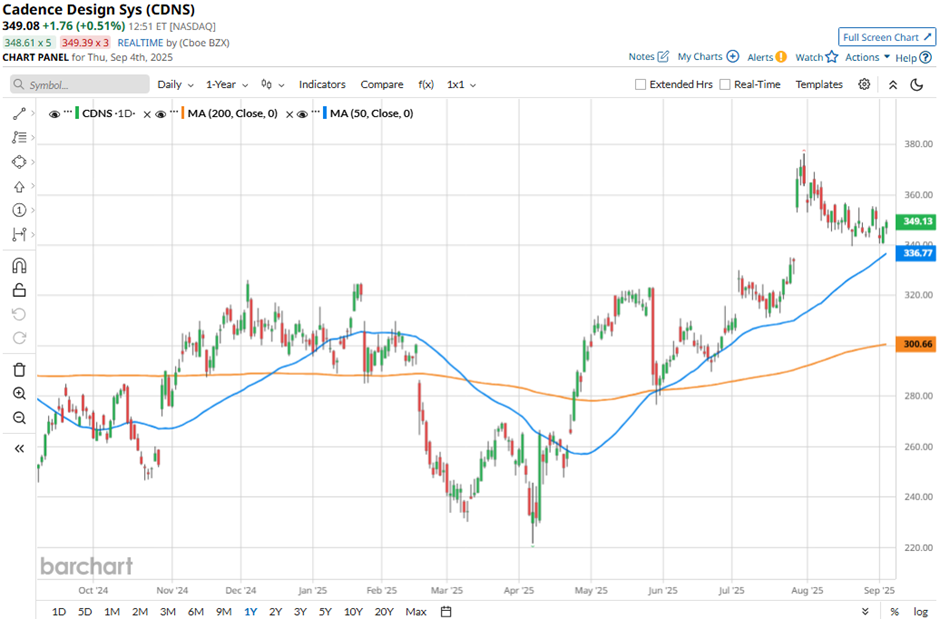This screenshot has width=940, height=619.
Task: Zoom in using the magnifier plus icon
Action: tap(19, 394)
